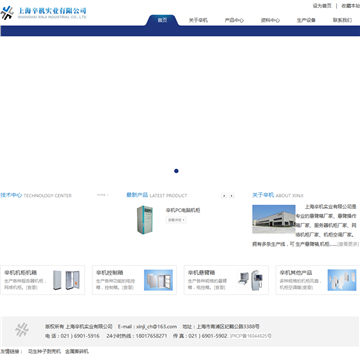Open the factory building photo
The width and height of the screenshot is (360, 360).
pyautogui.click(x=274, y=219)
